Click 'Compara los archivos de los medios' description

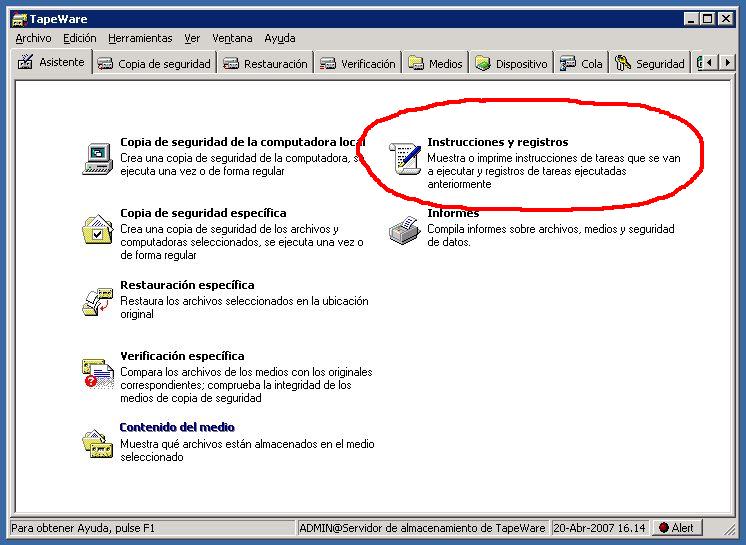246,385
